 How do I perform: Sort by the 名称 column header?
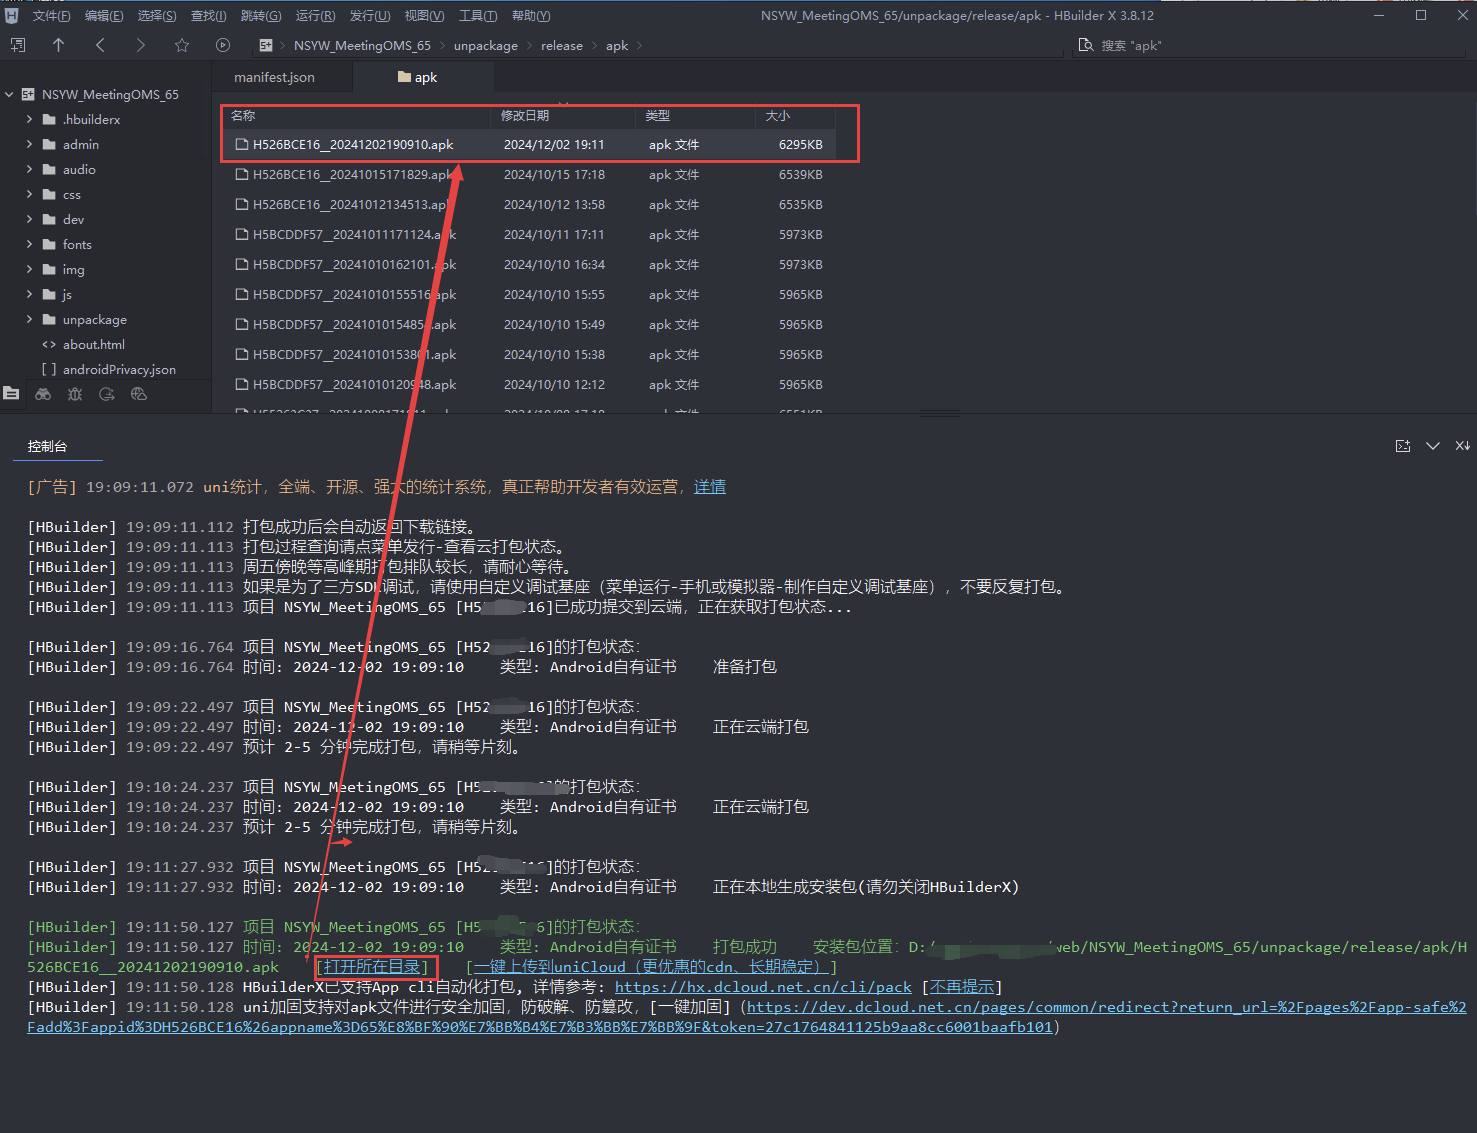coord(243,116)
